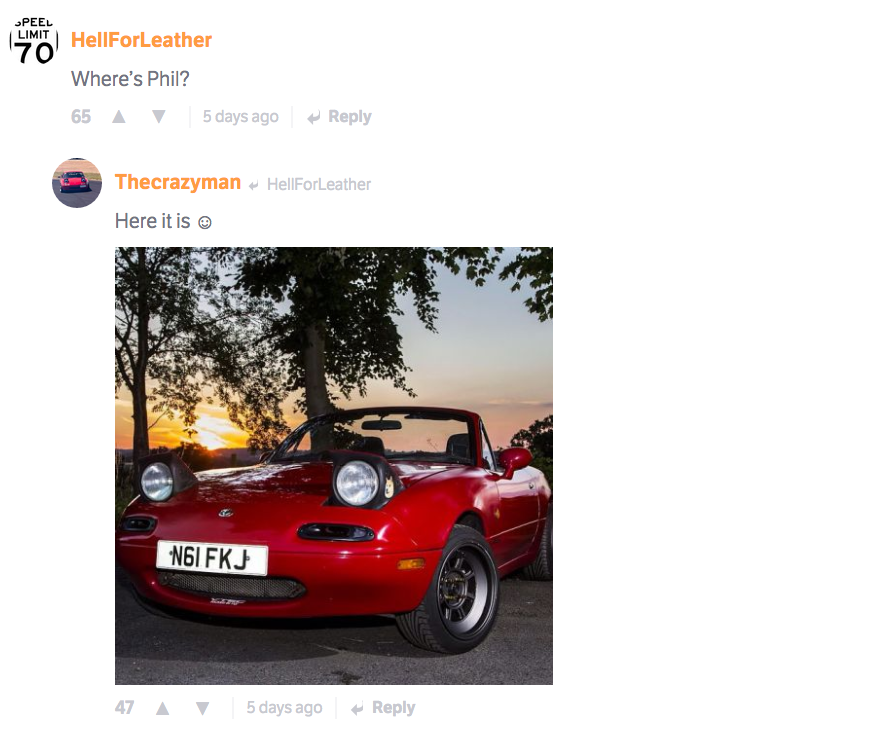This screenshot has height=738, width=892.
Task: Open the red Miata photo
Action: [334, 465]
